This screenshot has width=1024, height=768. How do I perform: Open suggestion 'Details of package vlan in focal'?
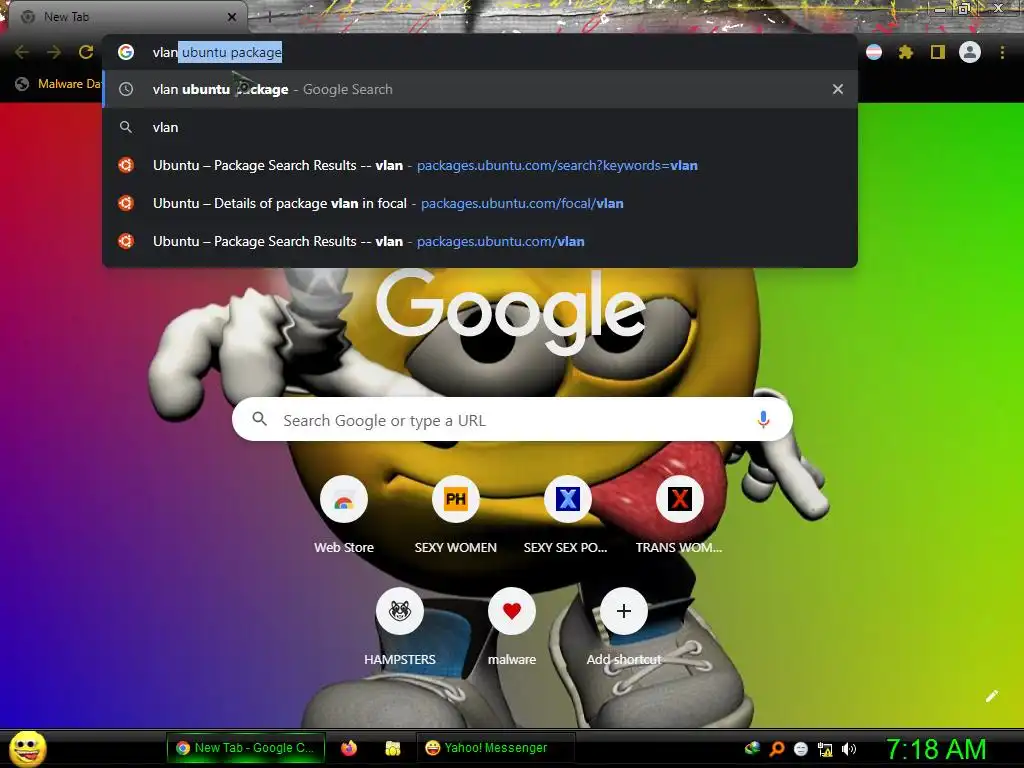pos(479,203)
